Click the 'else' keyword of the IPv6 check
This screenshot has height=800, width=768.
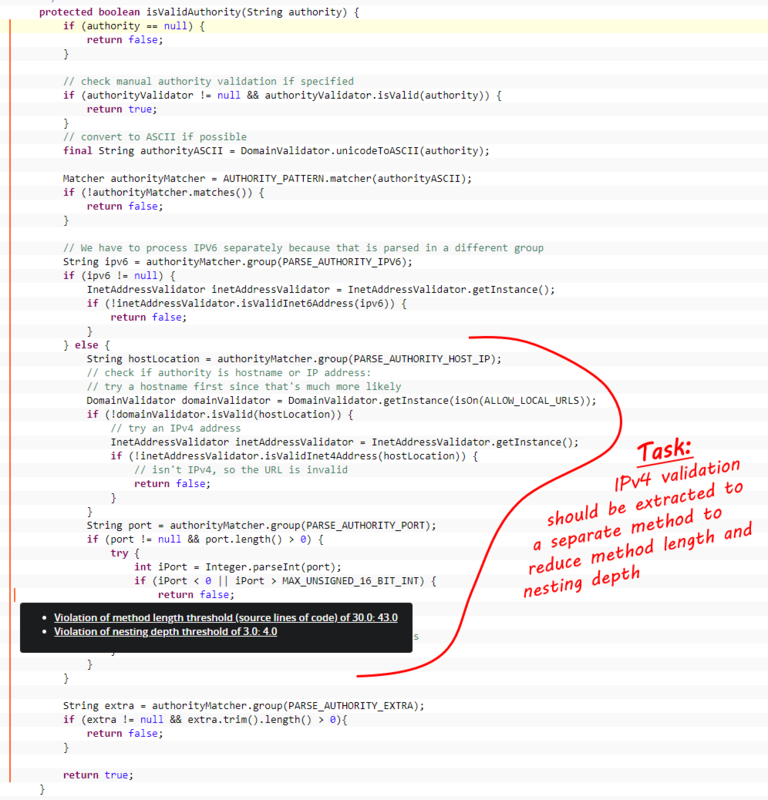(86, 345)
